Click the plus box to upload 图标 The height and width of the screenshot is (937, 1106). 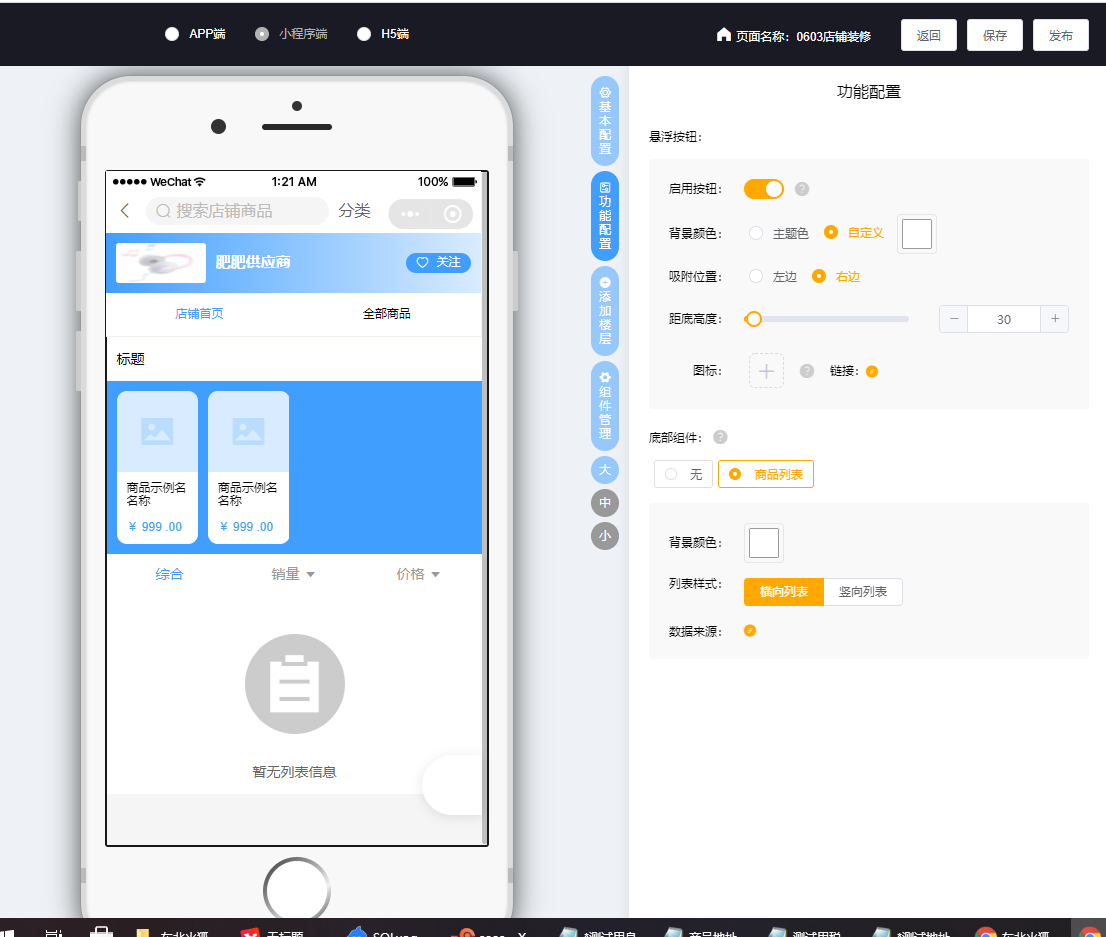[766, 370]
